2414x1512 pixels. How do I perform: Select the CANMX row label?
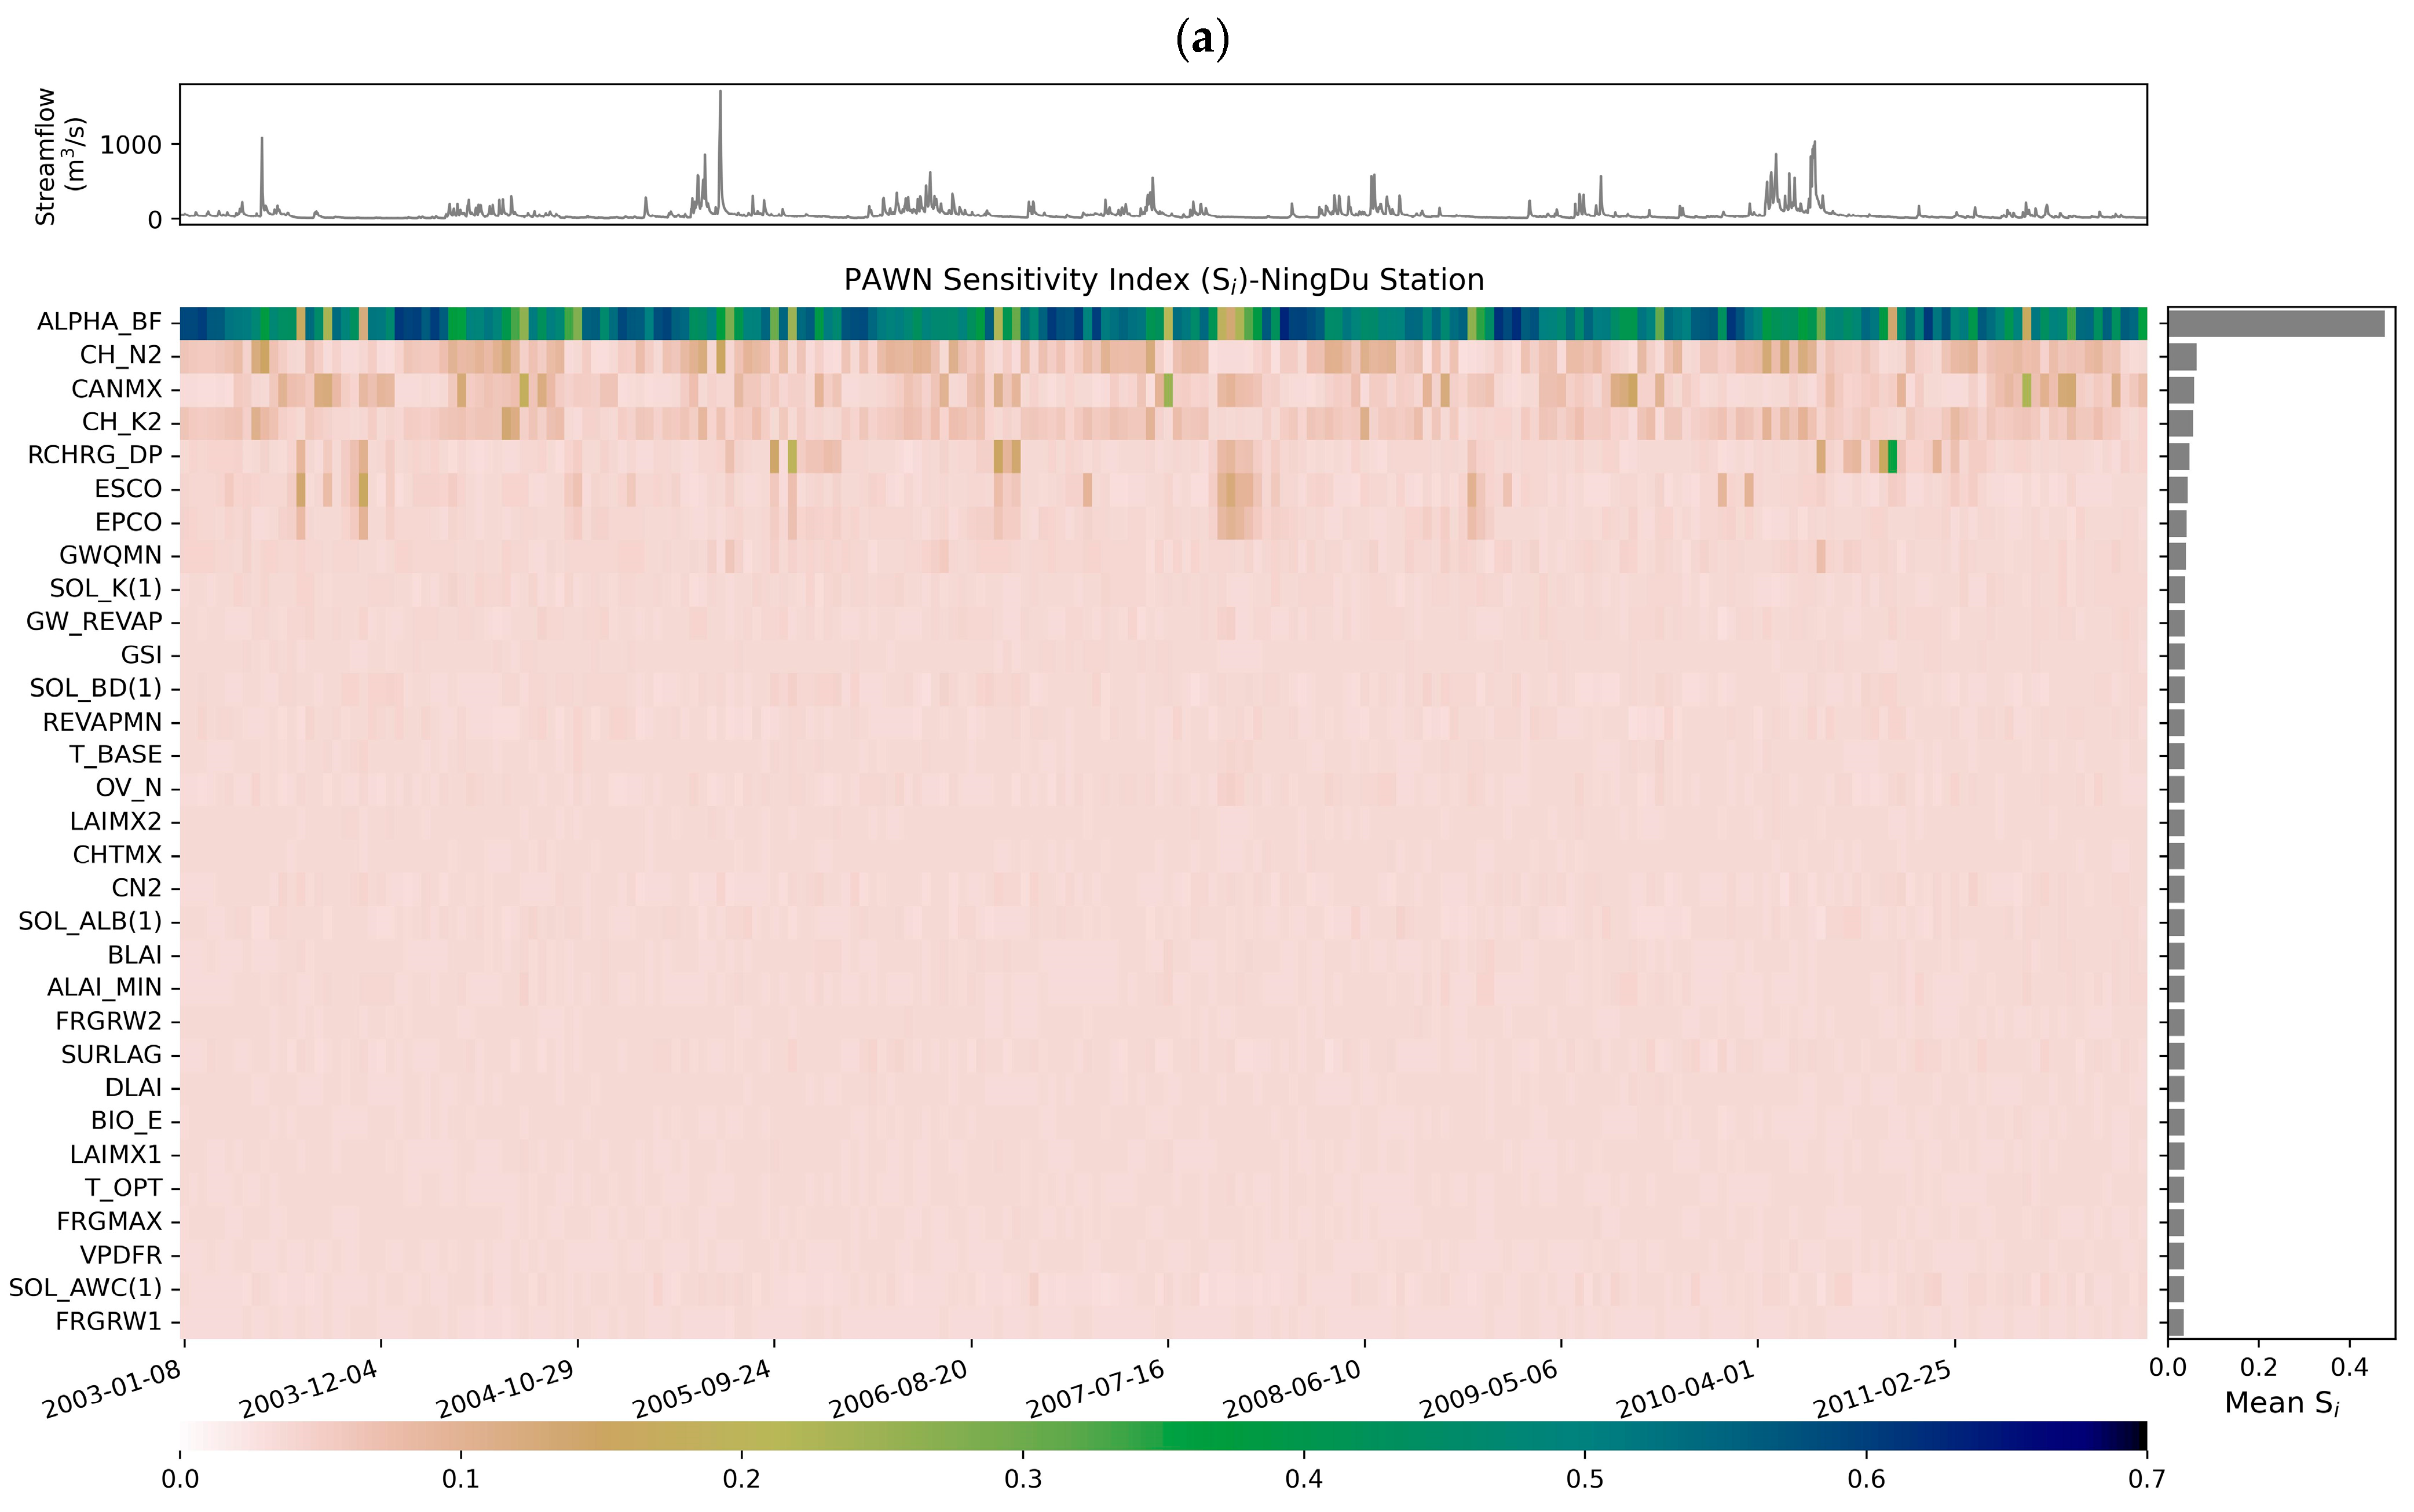coord(116,389)
